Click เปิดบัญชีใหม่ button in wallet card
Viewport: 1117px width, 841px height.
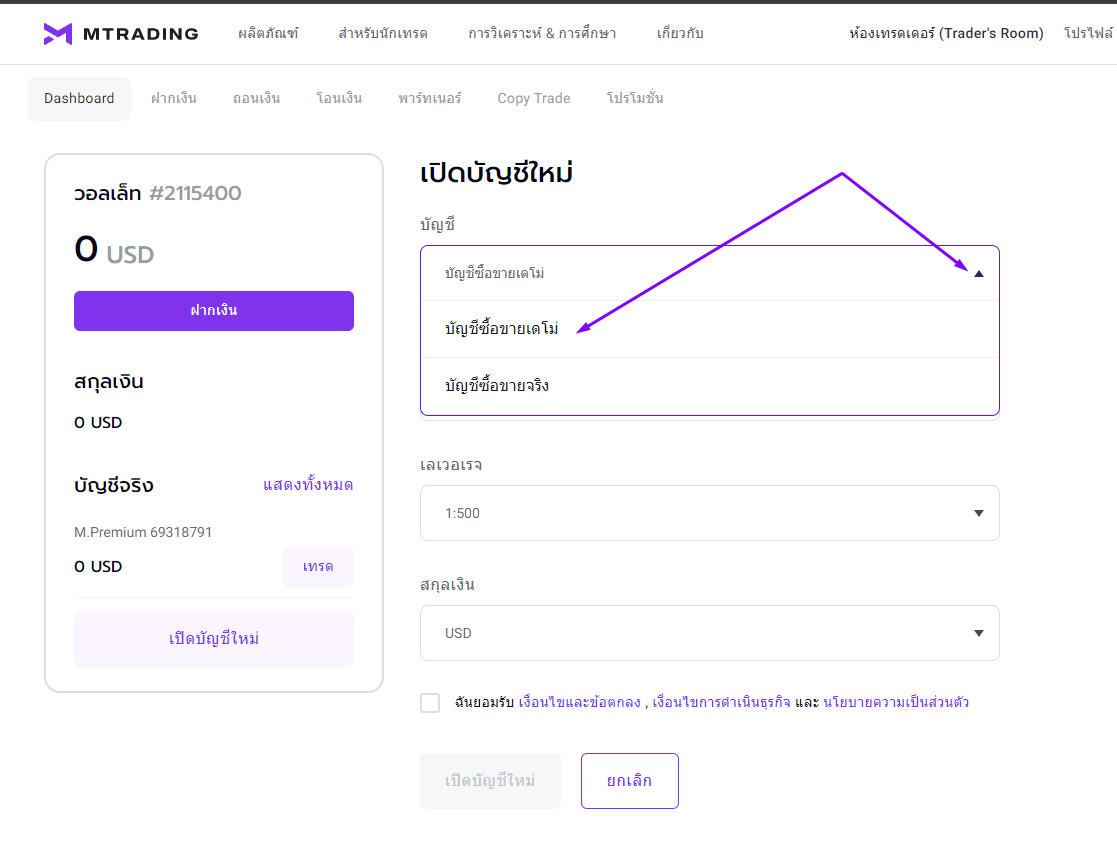click(214, 639)
